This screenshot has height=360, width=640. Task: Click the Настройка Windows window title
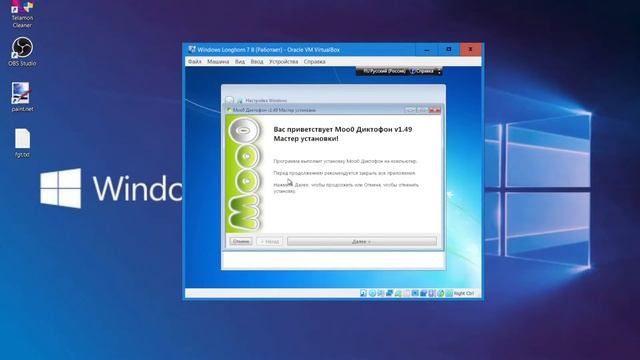266,100
